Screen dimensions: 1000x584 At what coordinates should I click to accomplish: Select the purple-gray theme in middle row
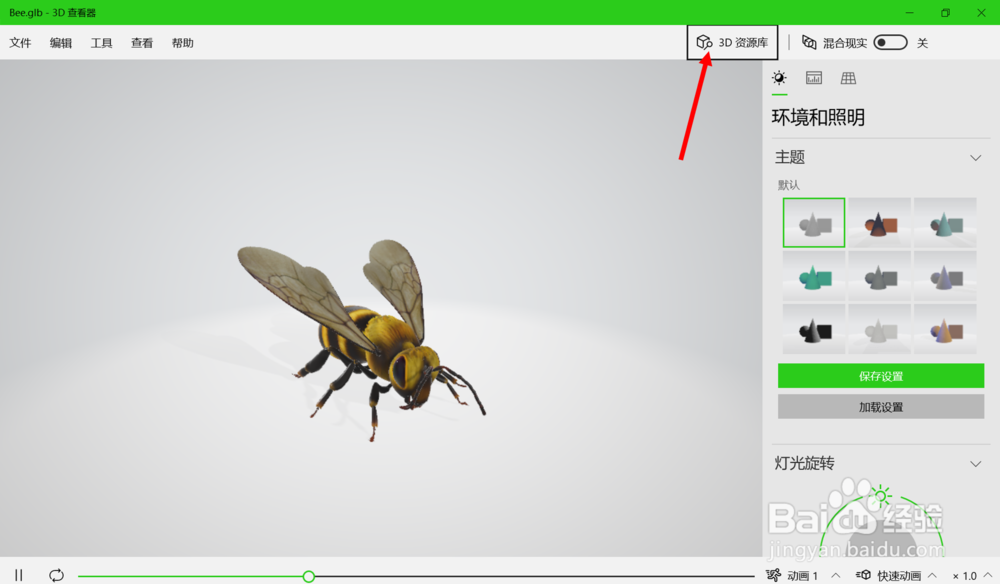tap(945, 275)
